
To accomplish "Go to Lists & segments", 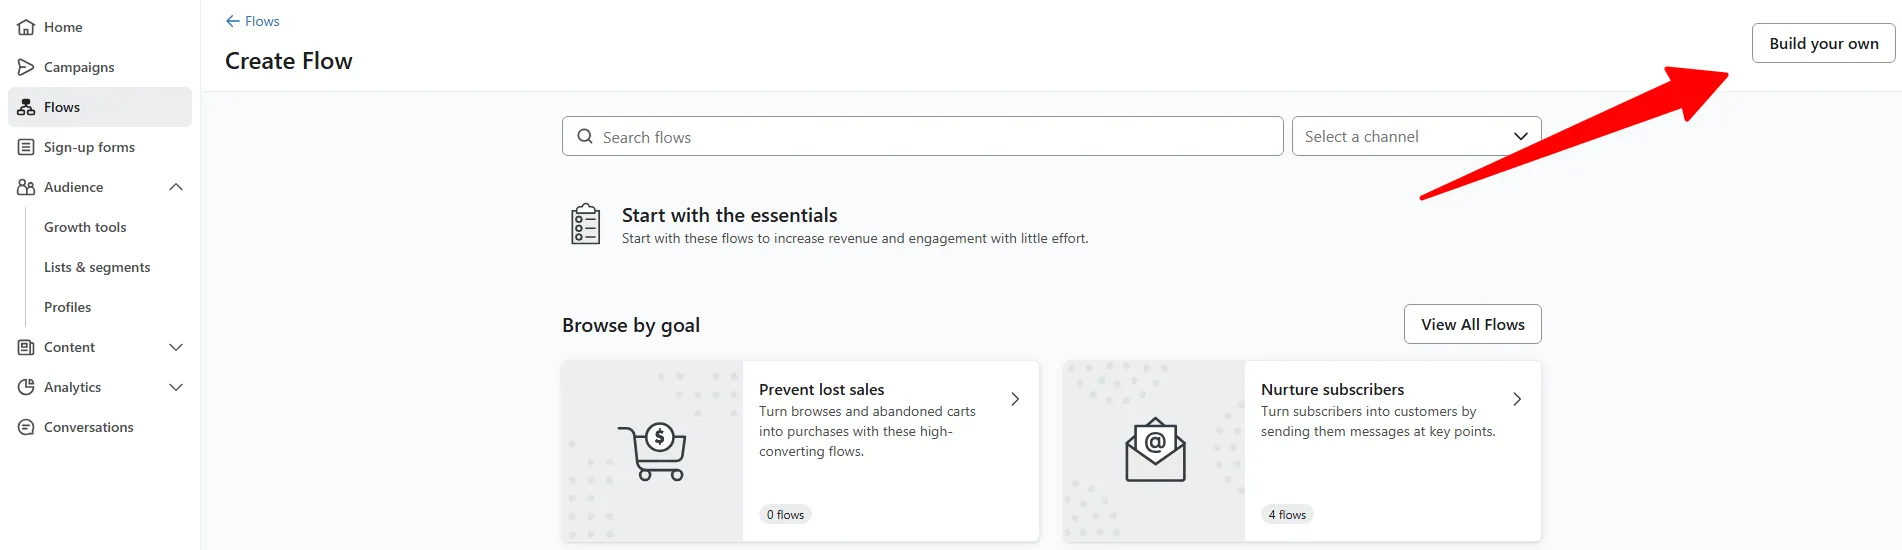I will (97, 267).
